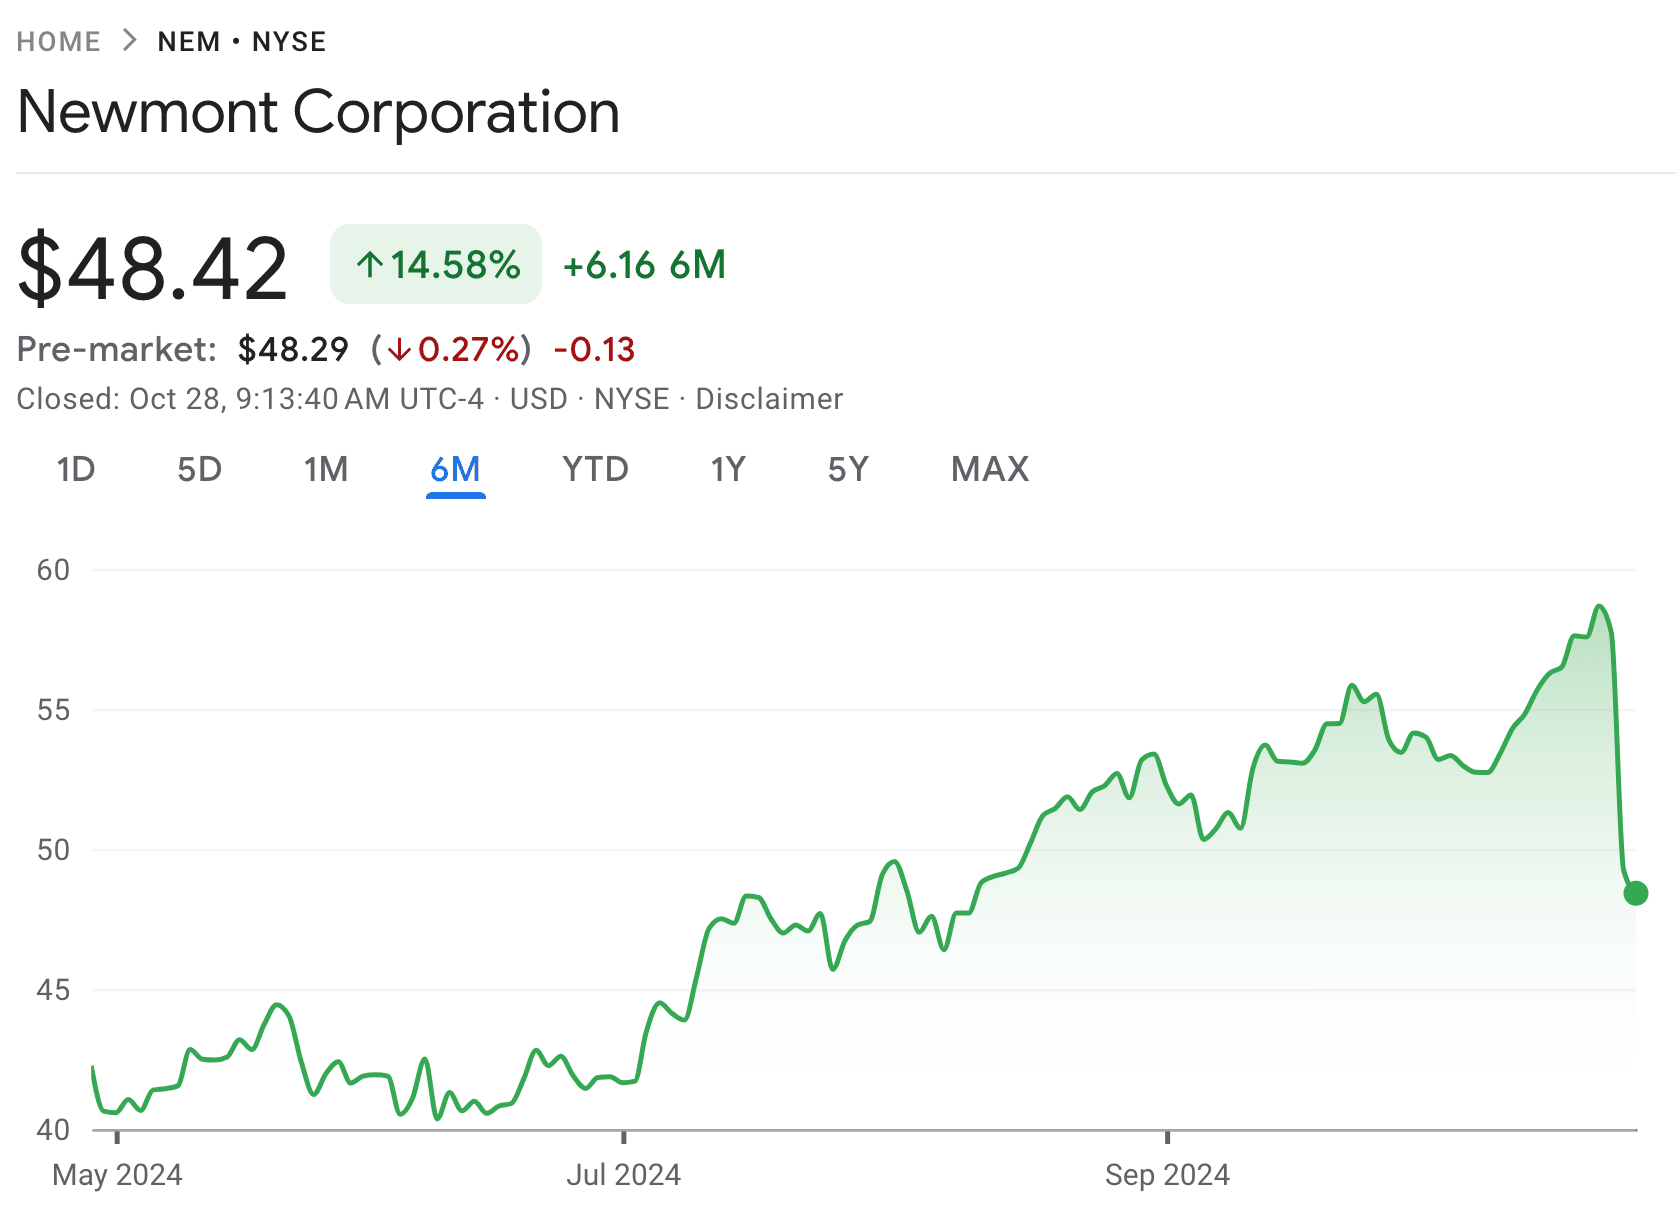The width and height of the screenshot is (1676, 1206).
Task: Switch to the YTD view
Action: [595, 469]
